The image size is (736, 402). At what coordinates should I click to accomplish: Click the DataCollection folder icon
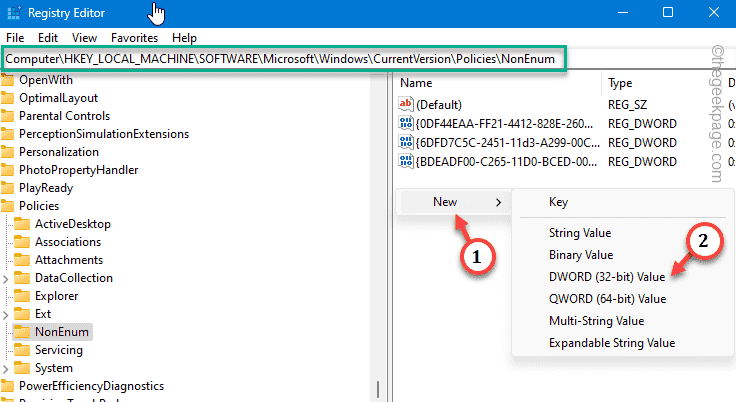point(22,278)
